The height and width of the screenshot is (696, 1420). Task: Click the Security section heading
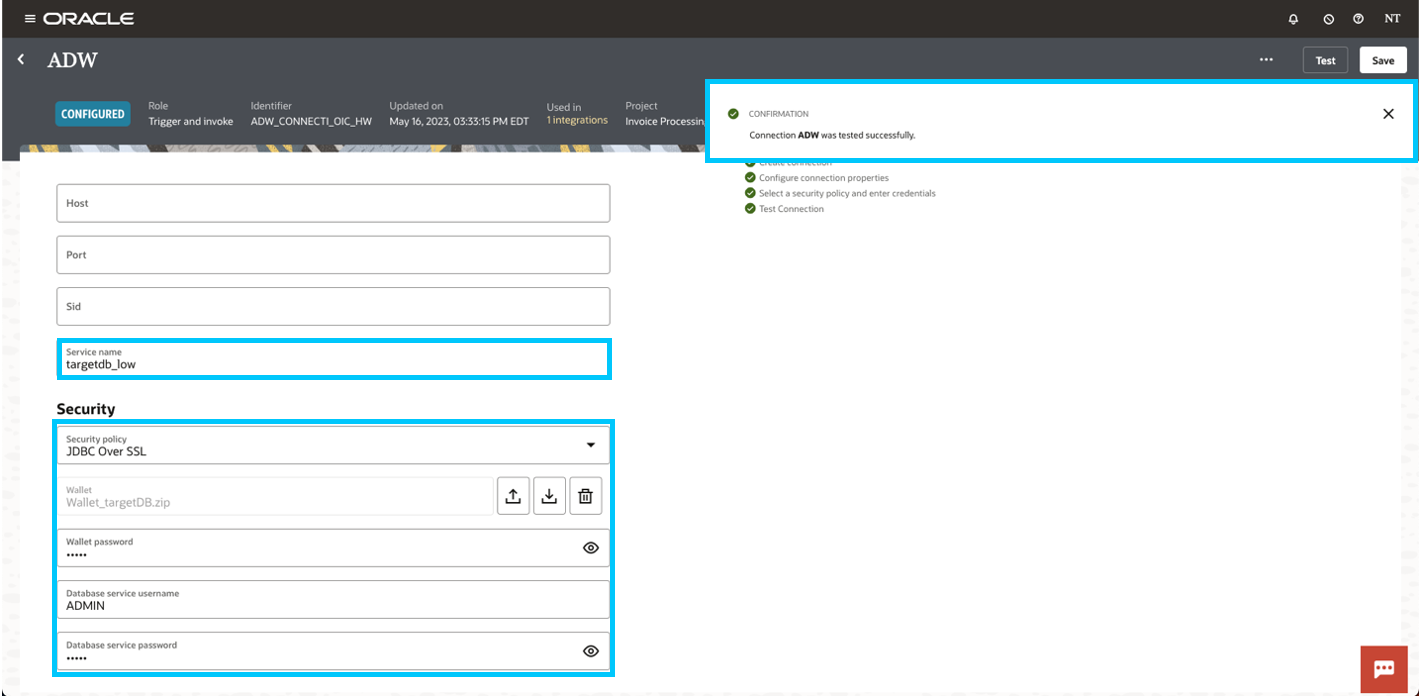[x=86, y=409]
